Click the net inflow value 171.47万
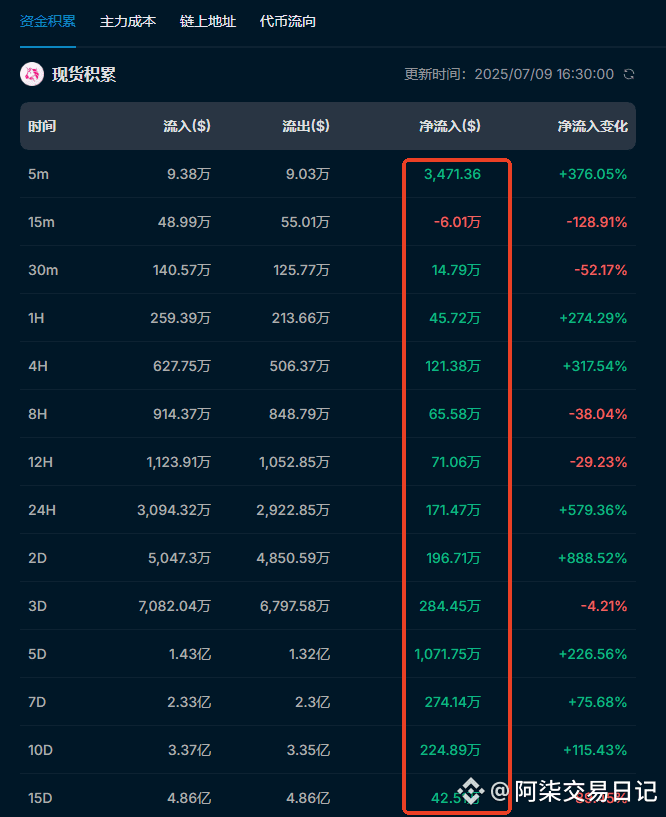666x817 pixels. pyautogui.click(x=453, y=510)
